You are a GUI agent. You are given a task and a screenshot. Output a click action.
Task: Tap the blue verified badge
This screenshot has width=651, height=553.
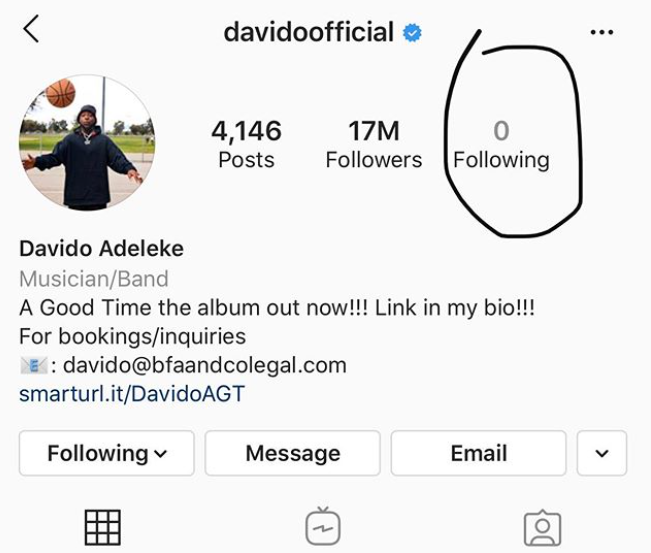[x=412, y=33]
